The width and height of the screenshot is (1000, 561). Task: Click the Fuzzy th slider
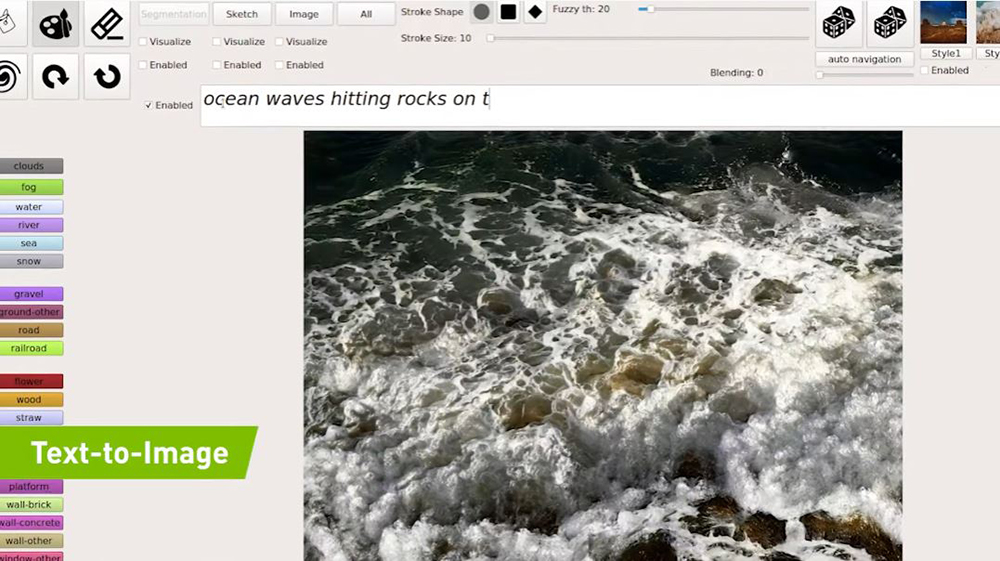pos(723,9)
